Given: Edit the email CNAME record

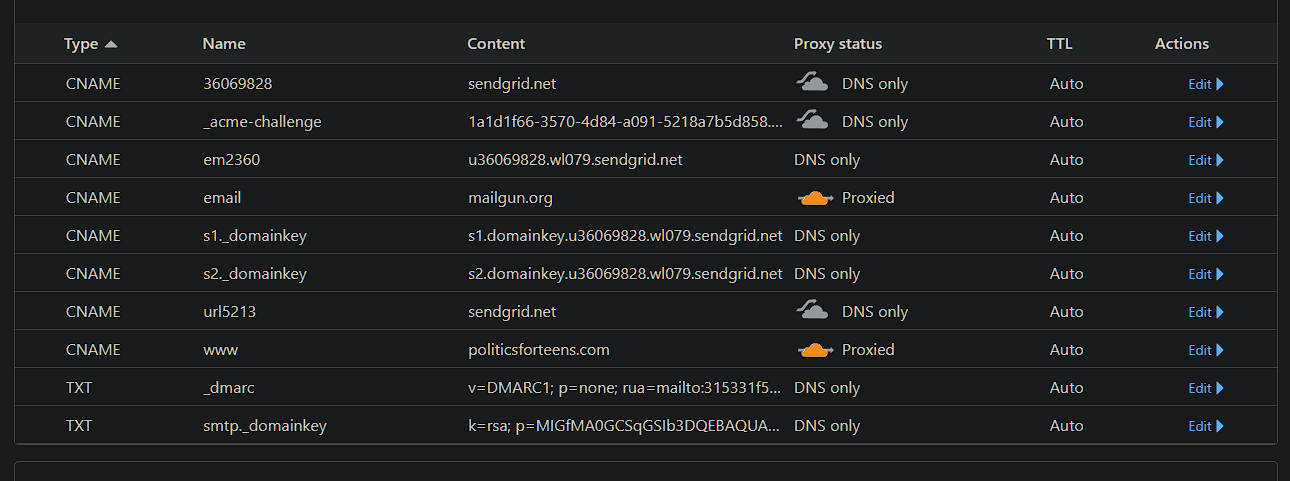Looking at the screenshot, I should [x=1199, y=198].
